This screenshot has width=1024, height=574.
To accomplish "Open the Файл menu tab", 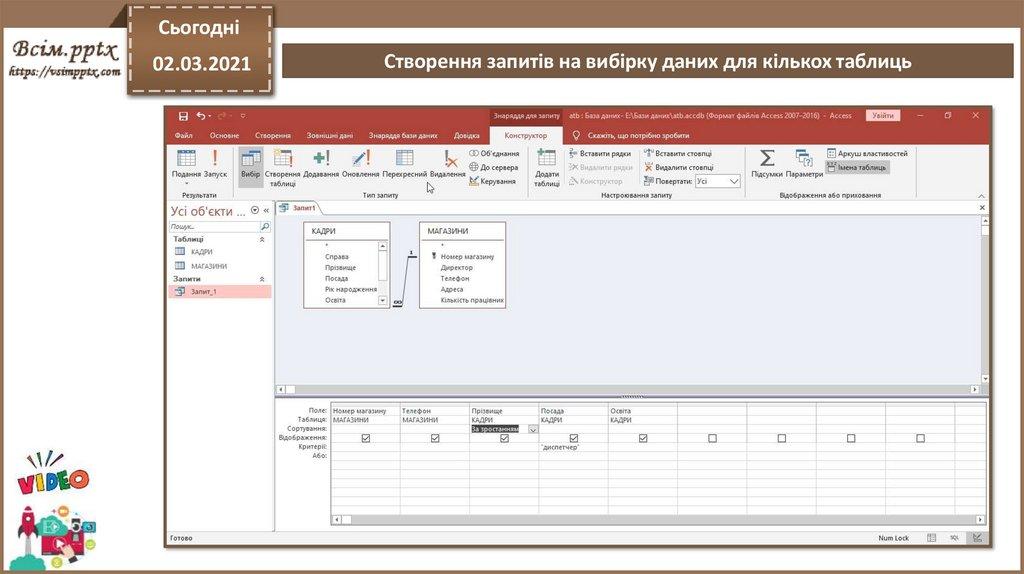I will tap(184, 135).
